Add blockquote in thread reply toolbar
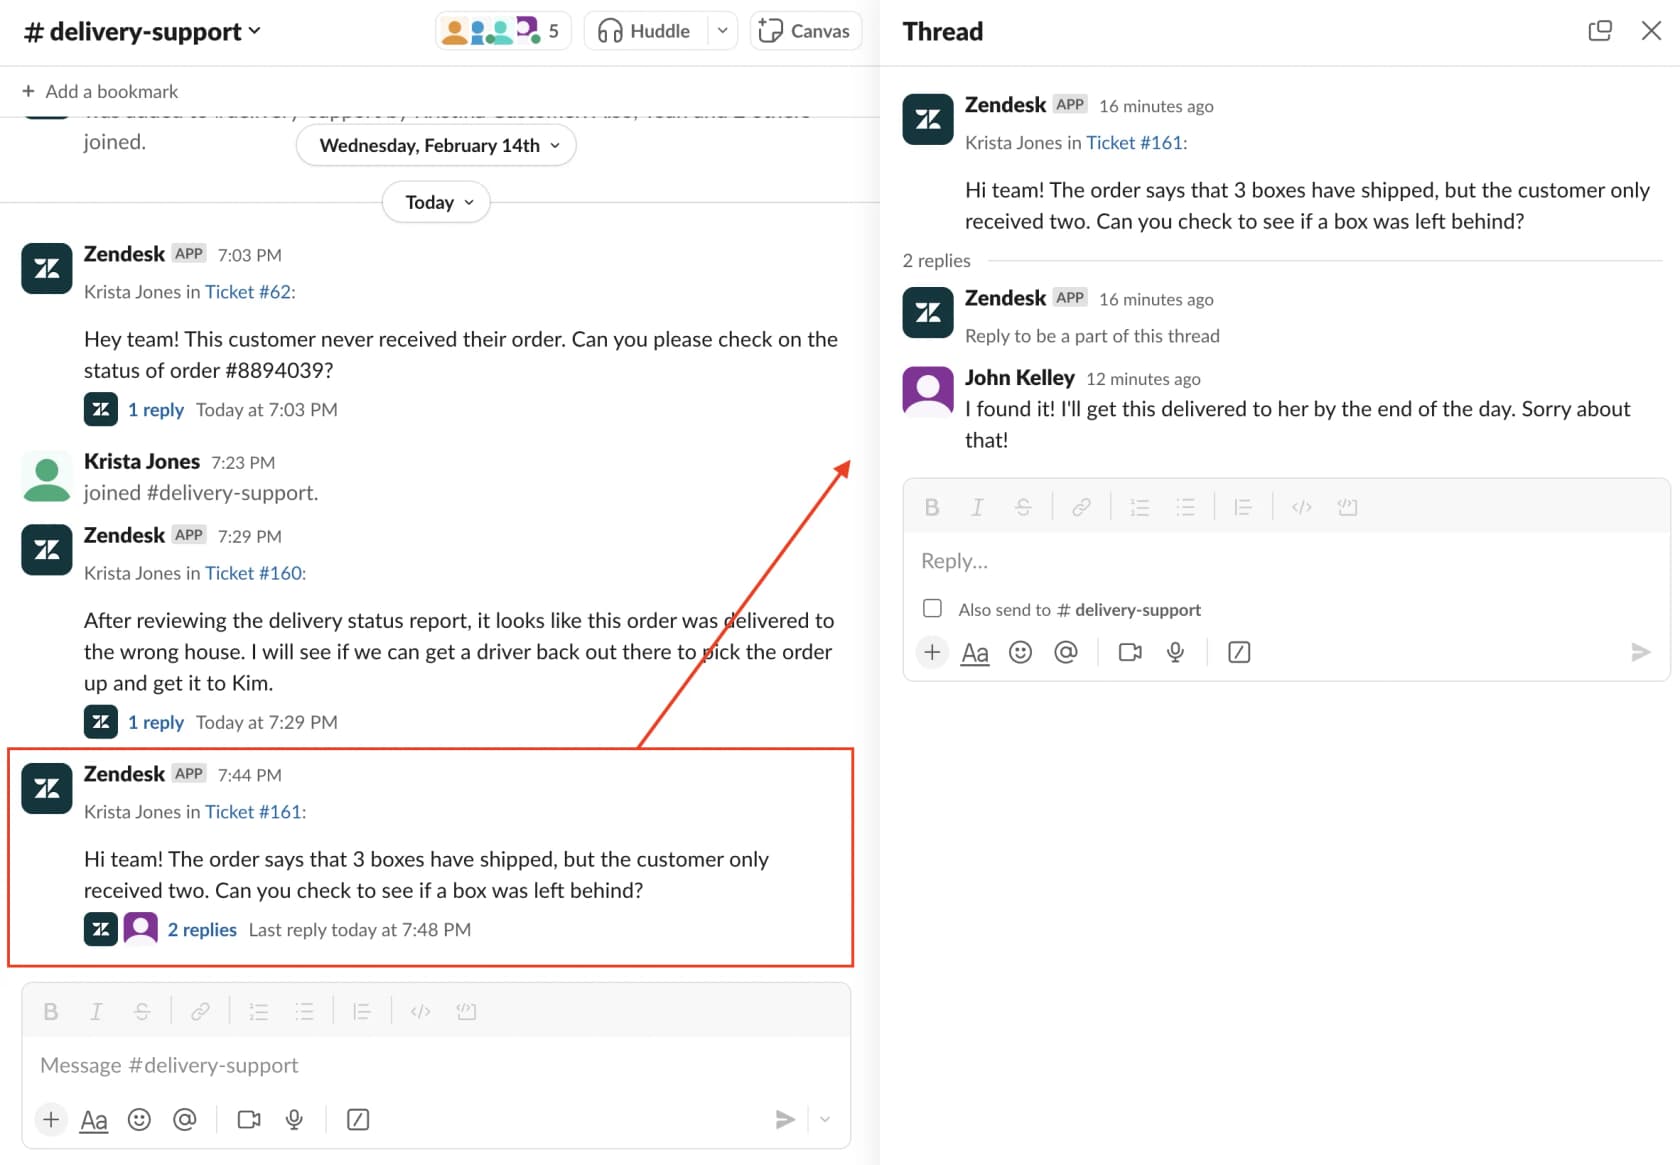 [x=1243, y=507]
